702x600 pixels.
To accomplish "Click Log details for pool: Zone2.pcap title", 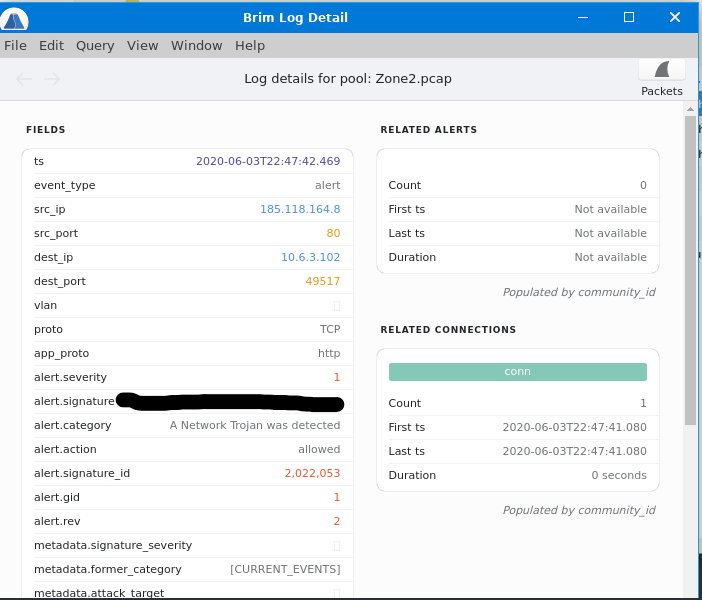I will [348, 79].
